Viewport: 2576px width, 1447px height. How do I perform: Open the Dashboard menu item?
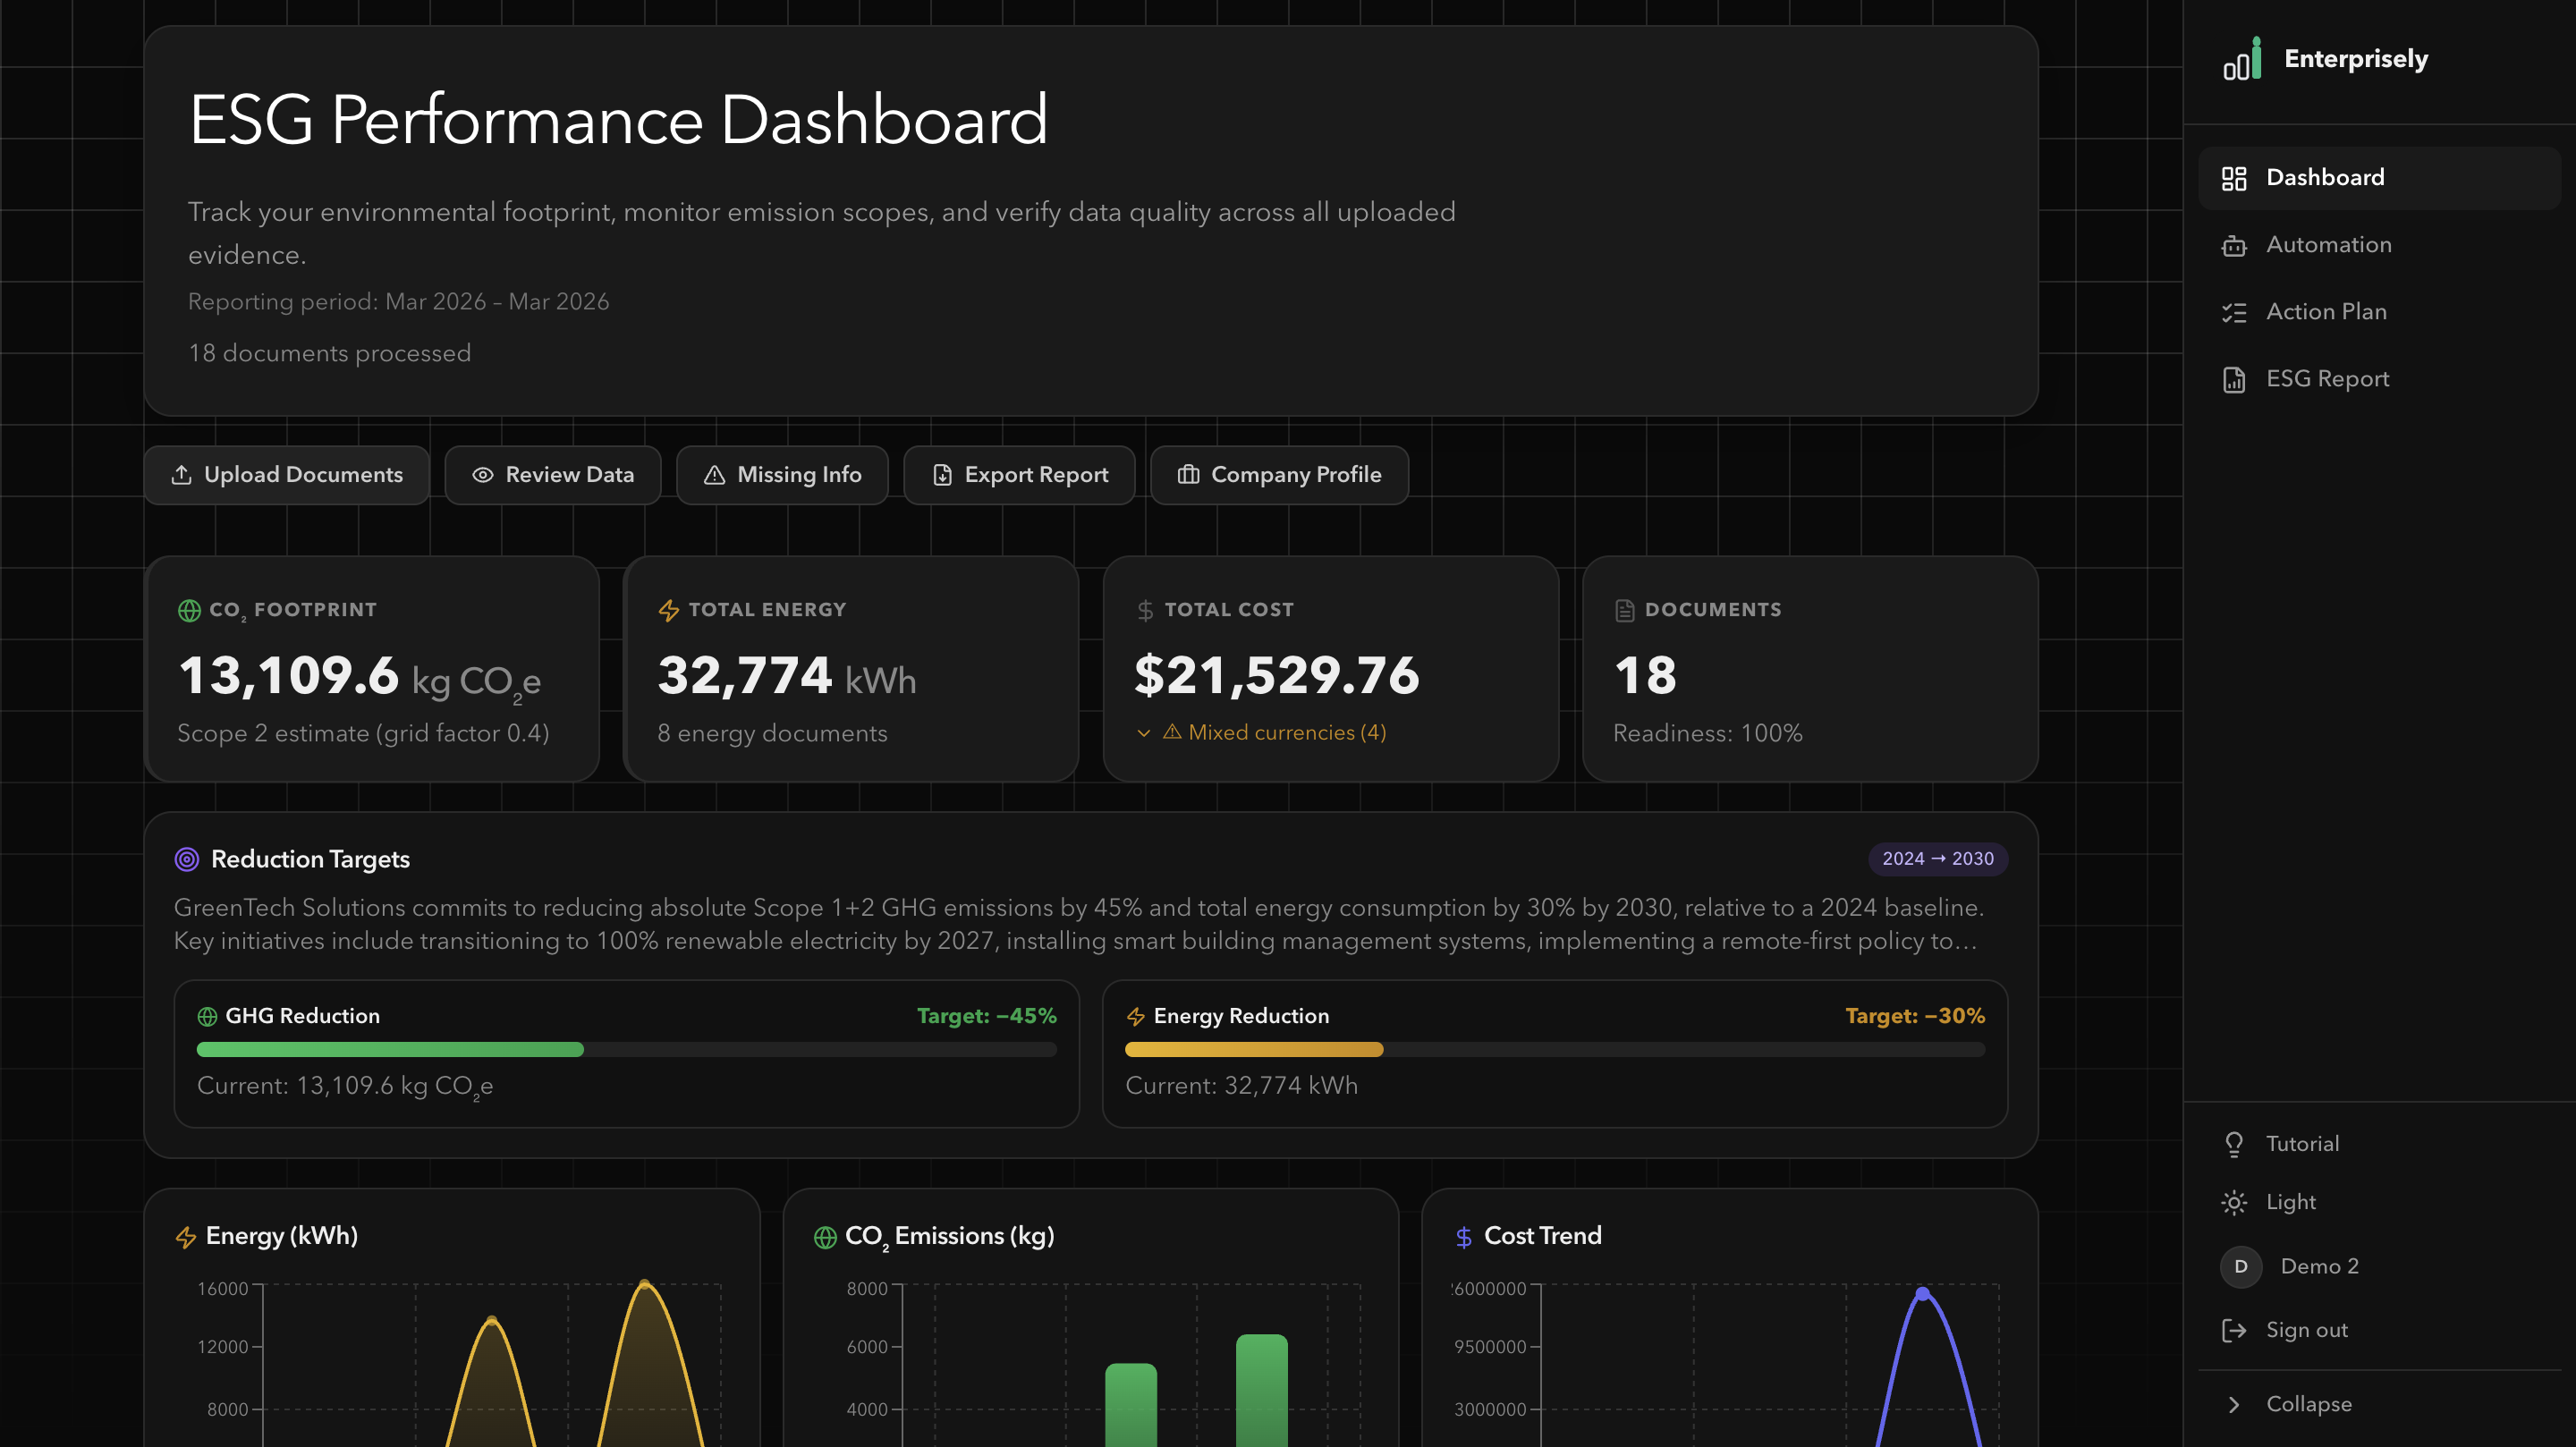2324,178
